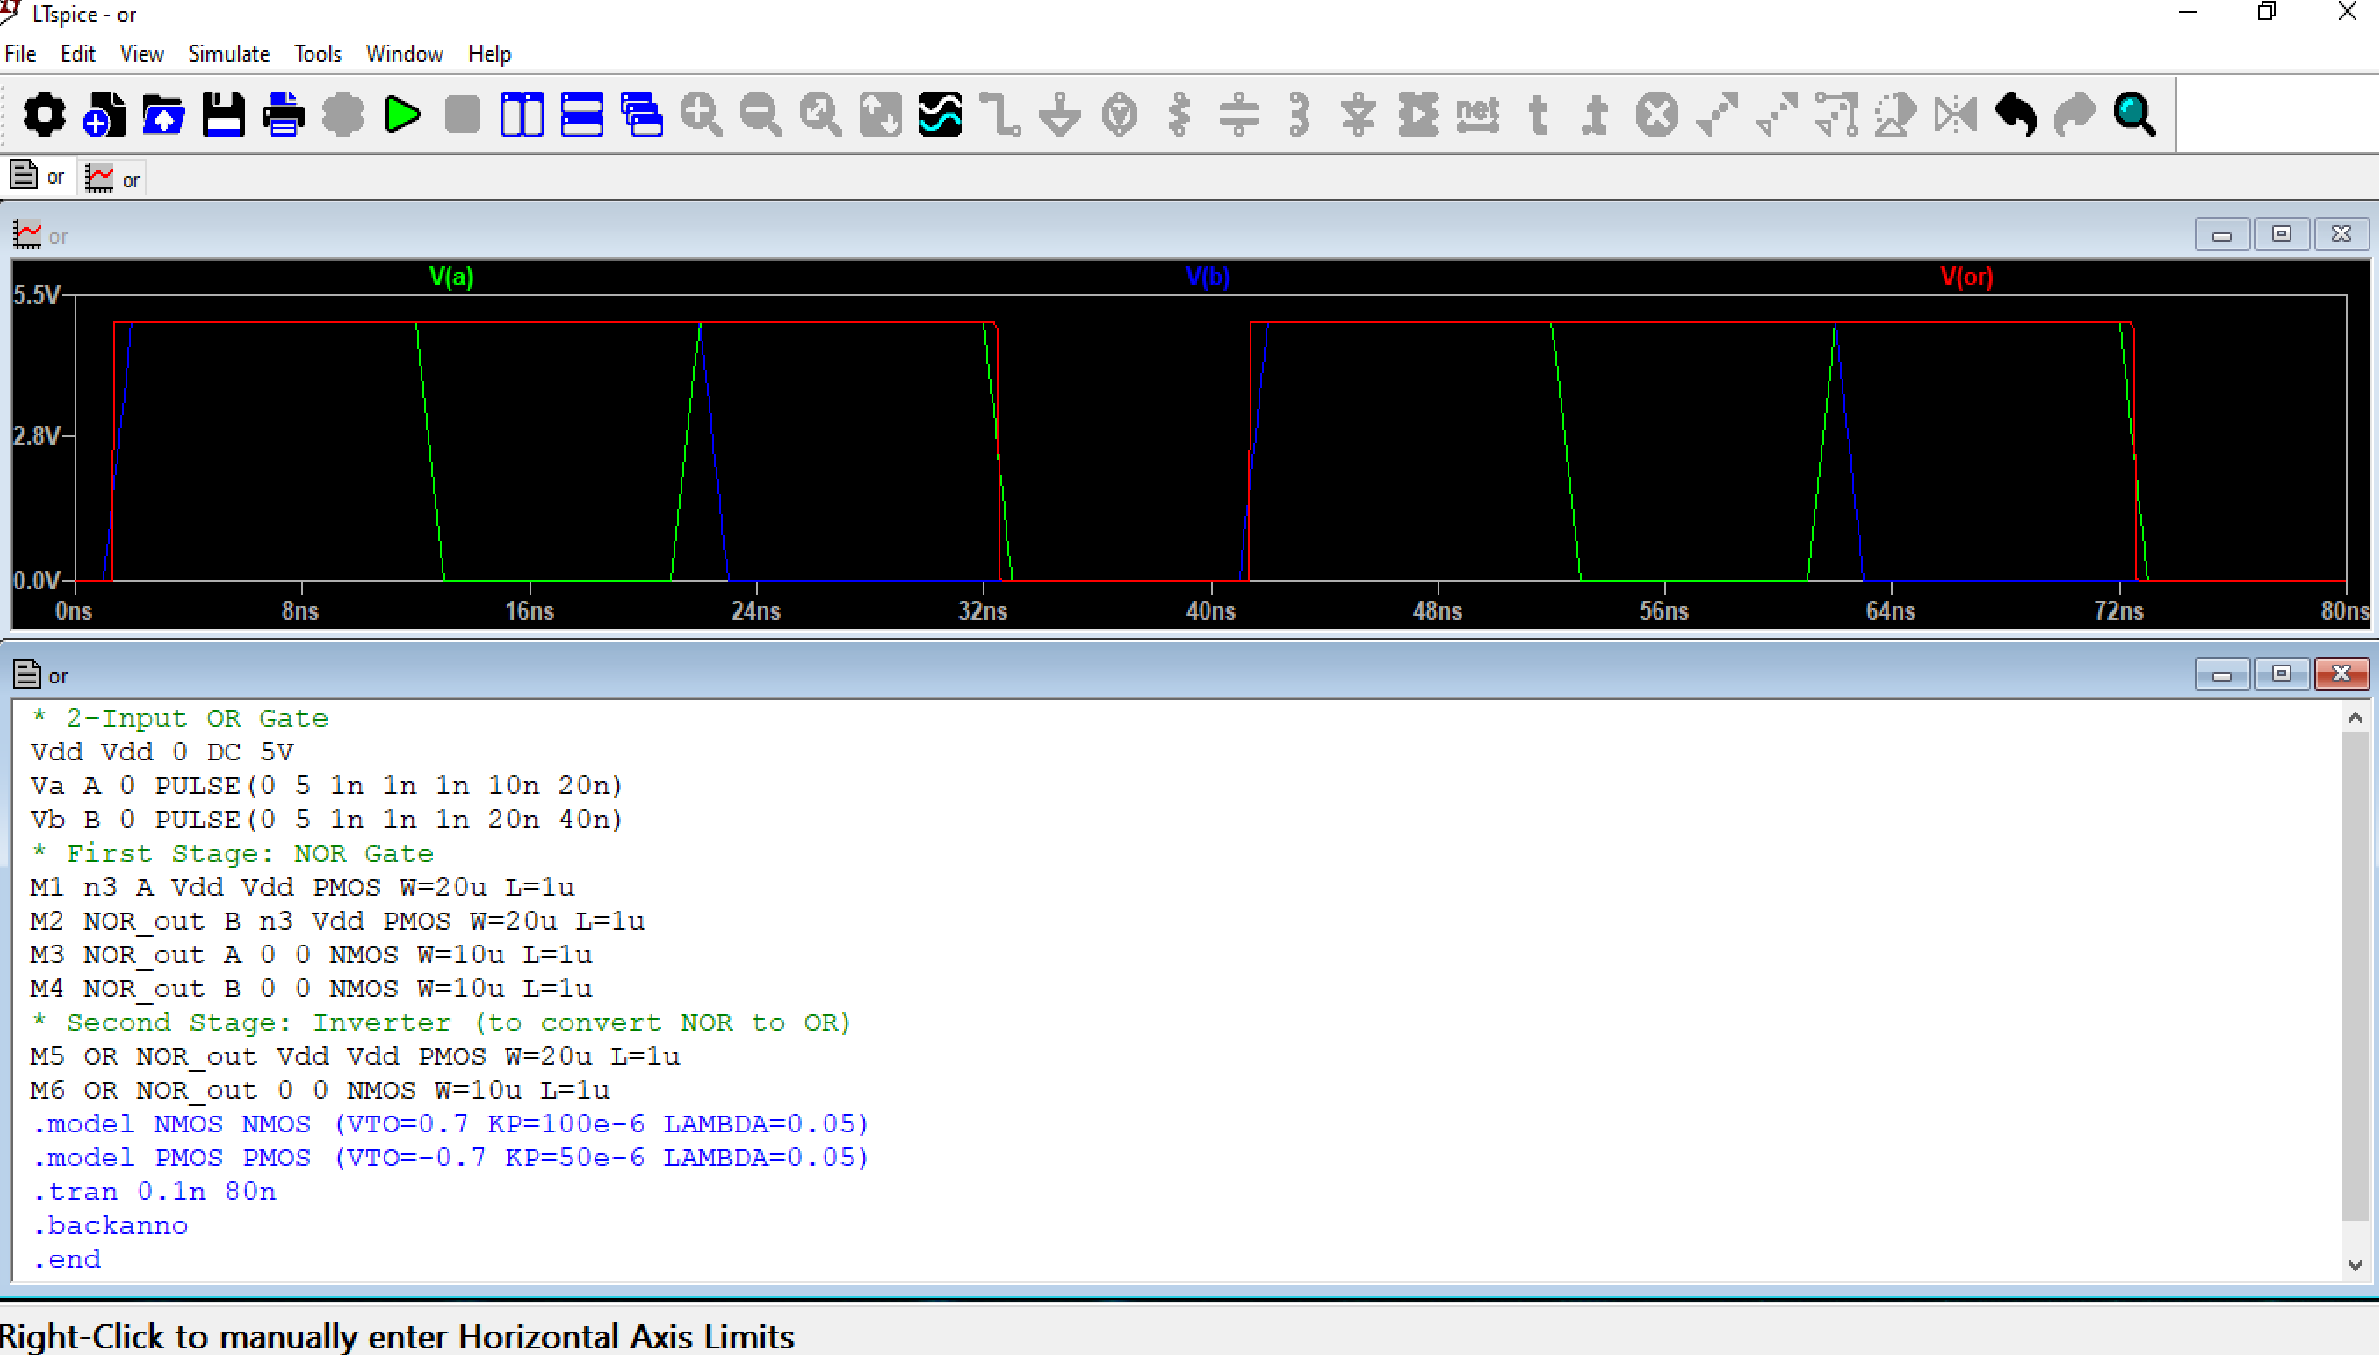Add a net label
The image size is (2379, 1355).
coord(1478,115)
